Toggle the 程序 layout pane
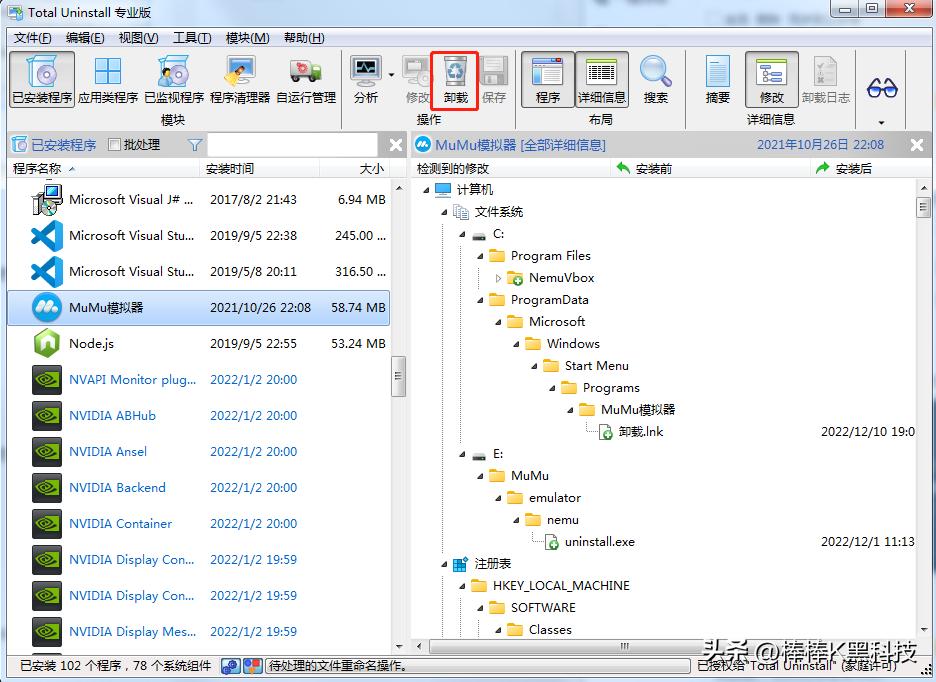The image size is (936, 682). (547, 79)
